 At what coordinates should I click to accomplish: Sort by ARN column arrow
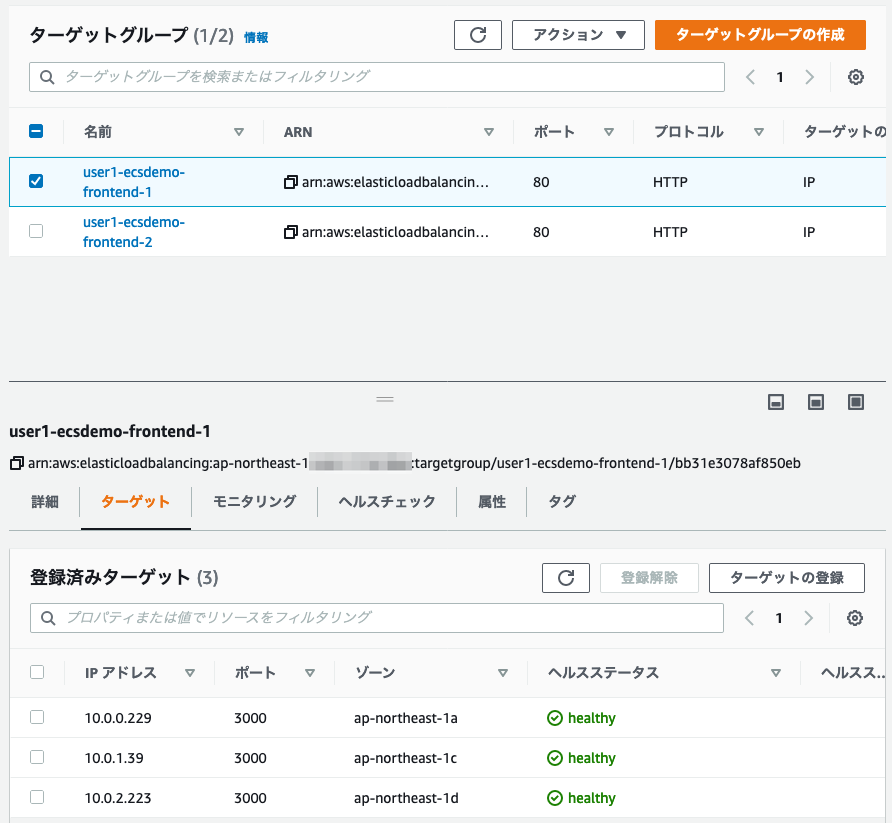click(489, 132)
